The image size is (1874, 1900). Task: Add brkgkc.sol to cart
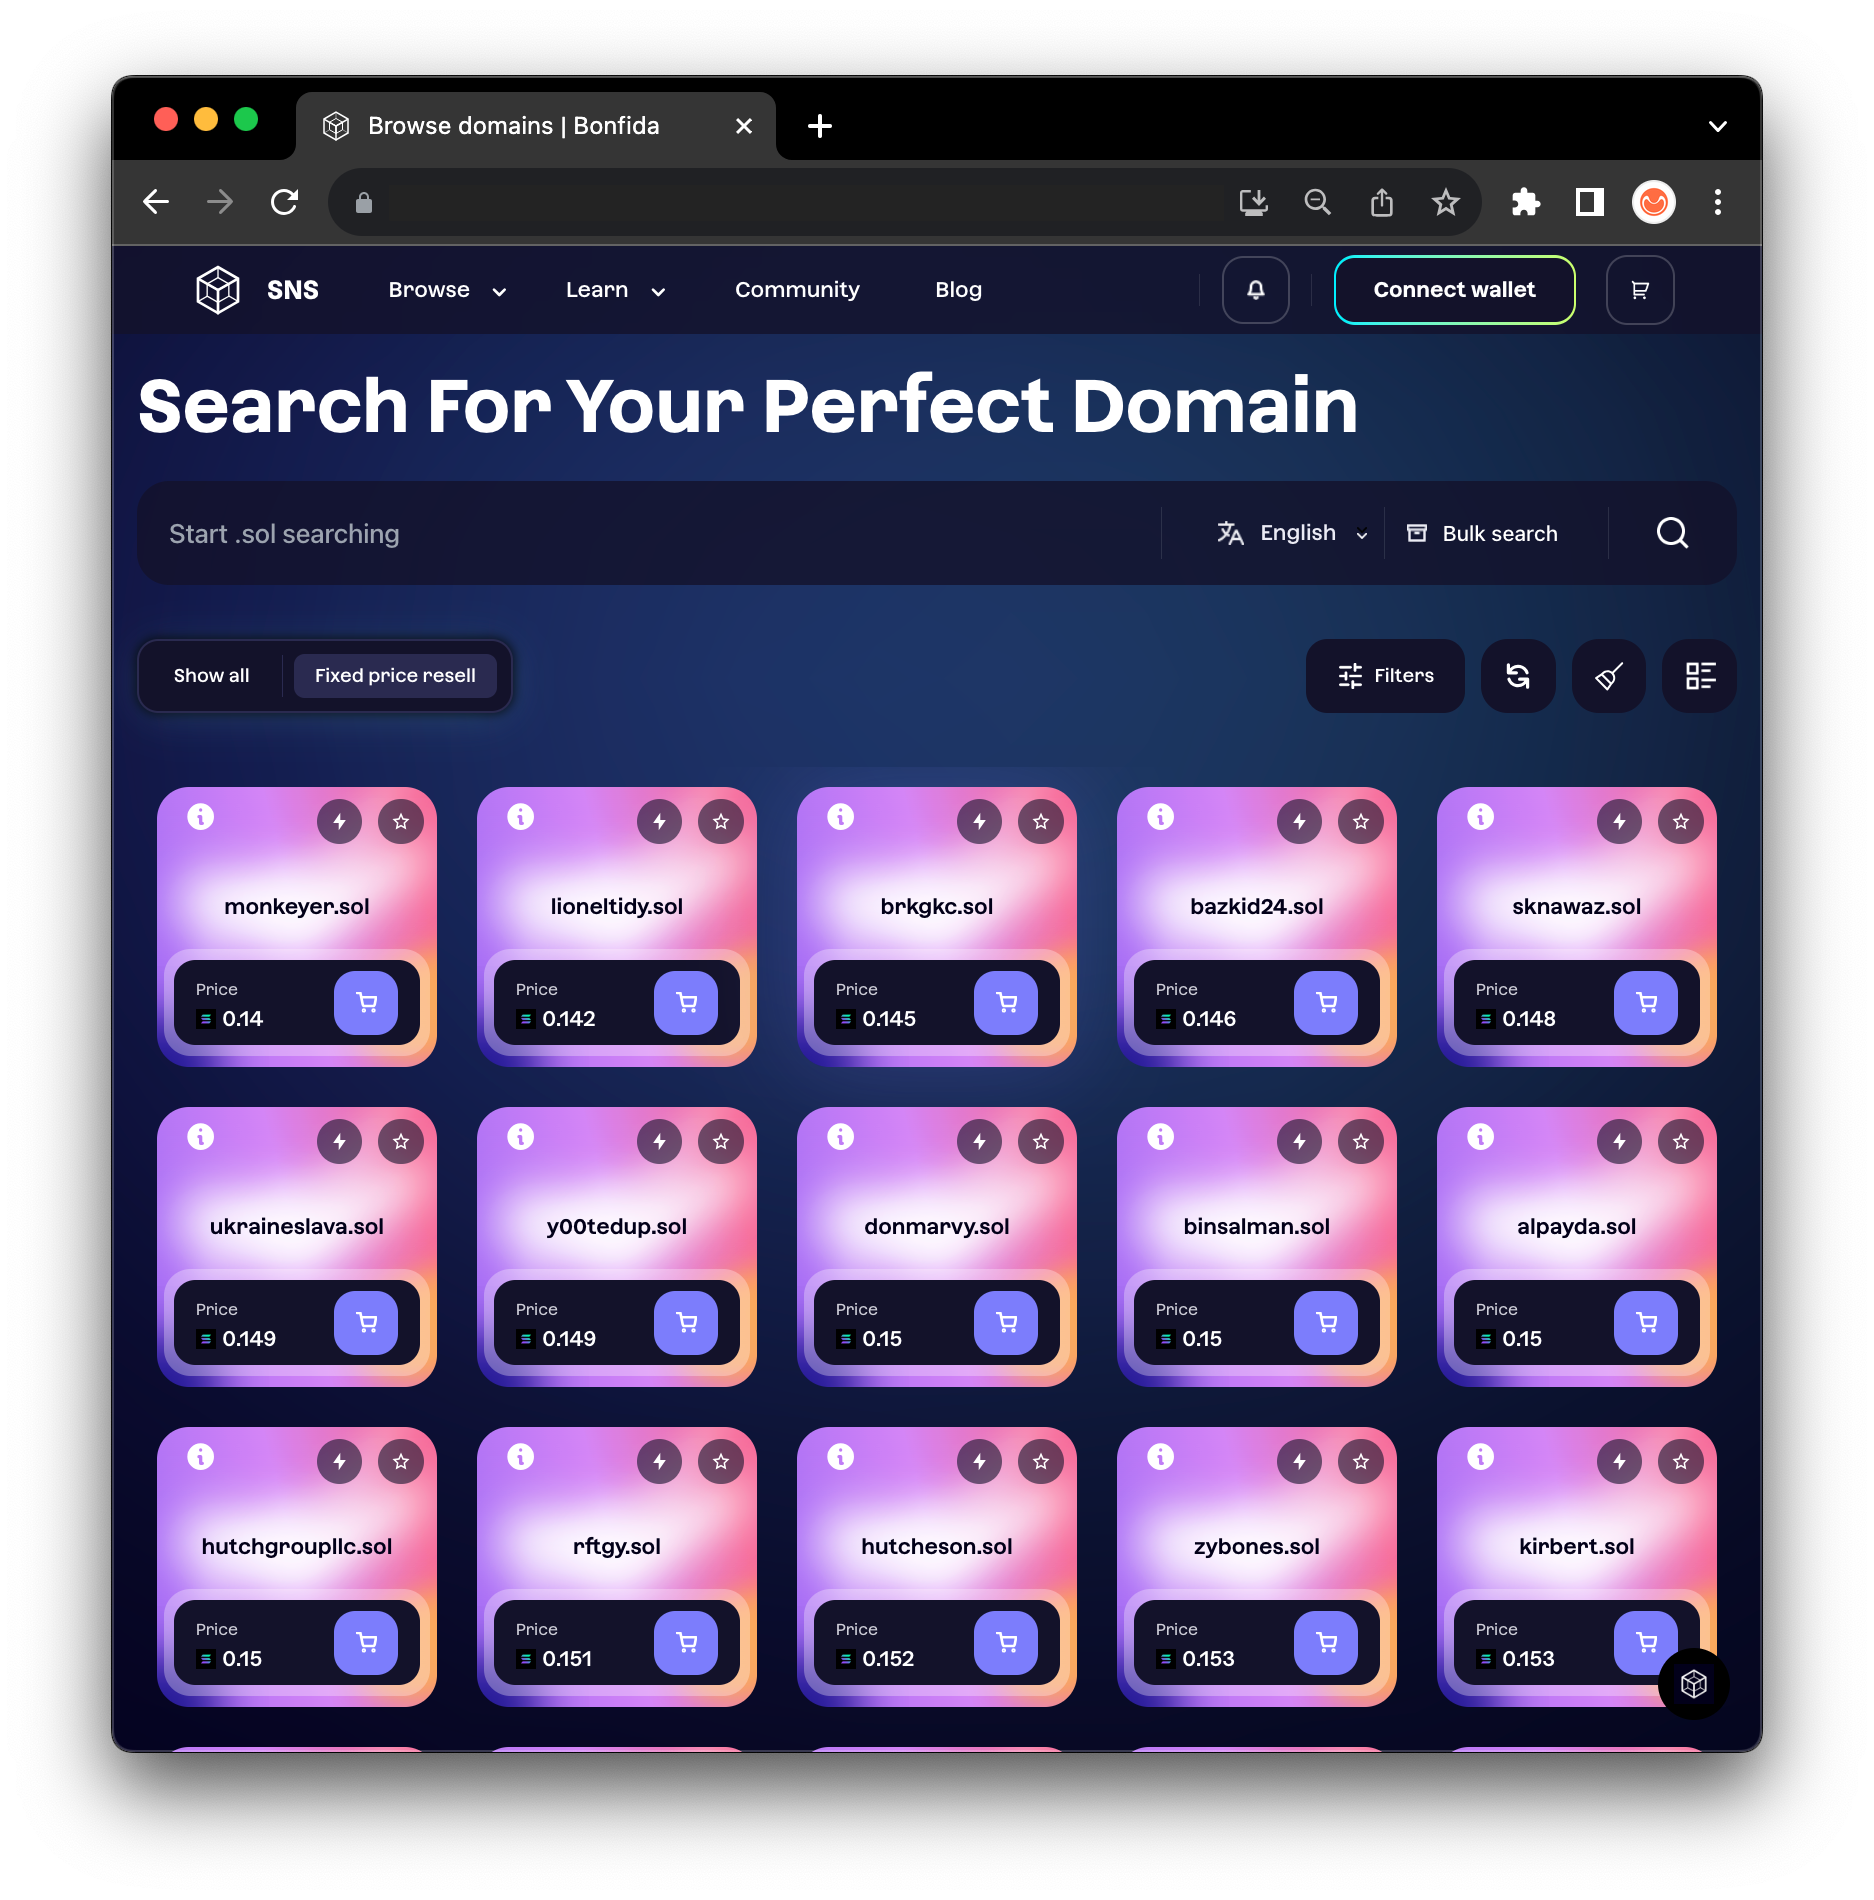click(1006, 1003)
